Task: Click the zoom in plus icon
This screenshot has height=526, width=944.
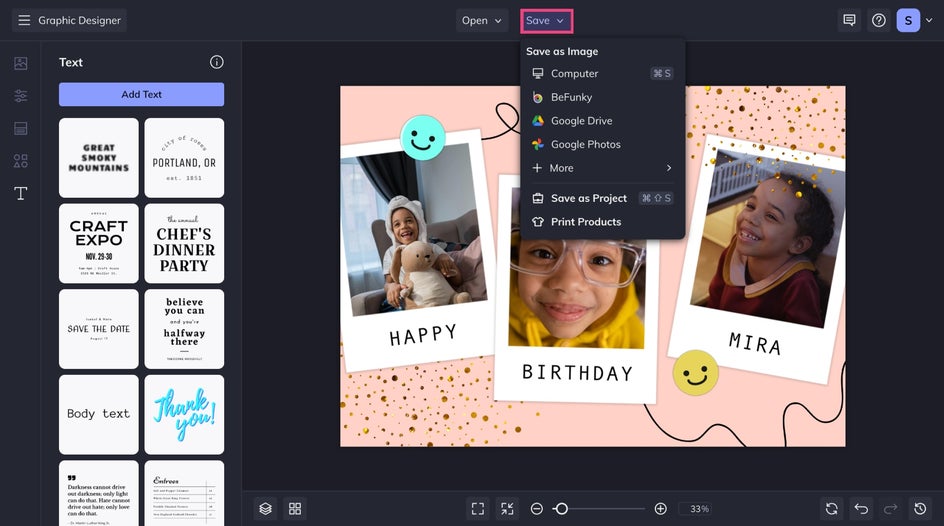Action: tap(660, 509)
